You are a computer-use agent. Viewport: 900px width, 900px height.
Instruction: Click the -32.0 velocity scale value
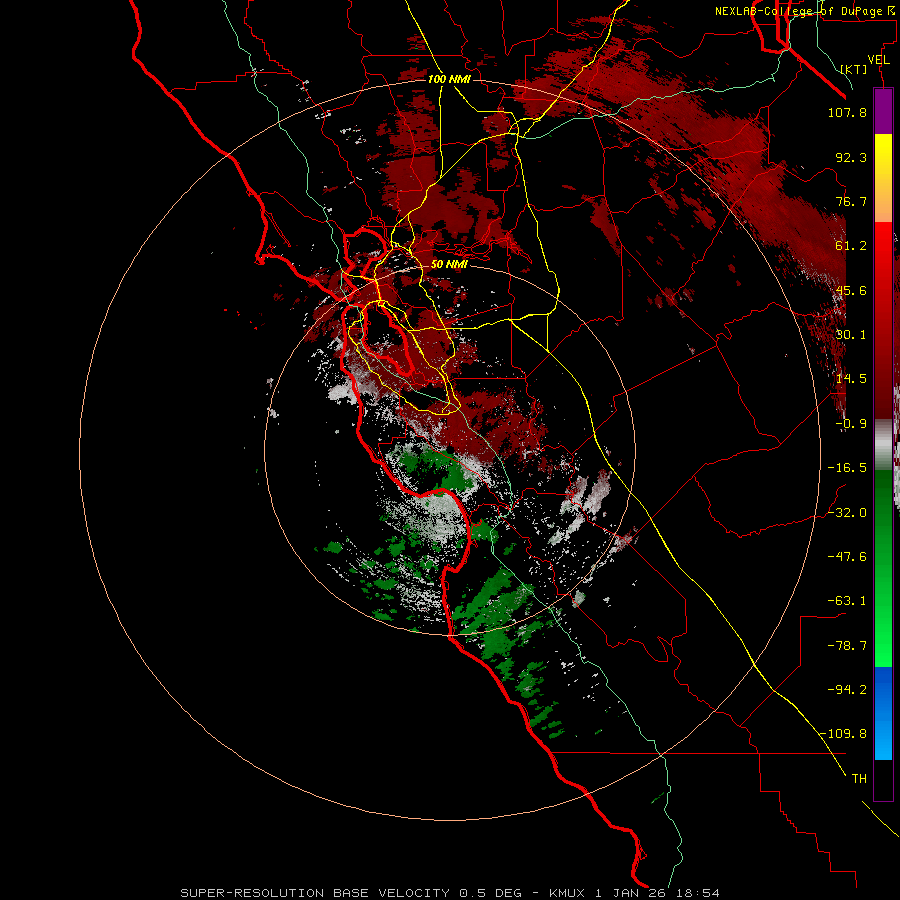[x=847, y=513]
